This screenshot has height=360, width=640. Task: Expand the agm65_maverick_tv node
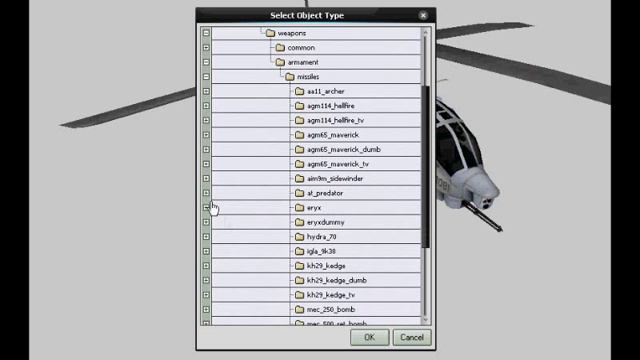[206, 164]
